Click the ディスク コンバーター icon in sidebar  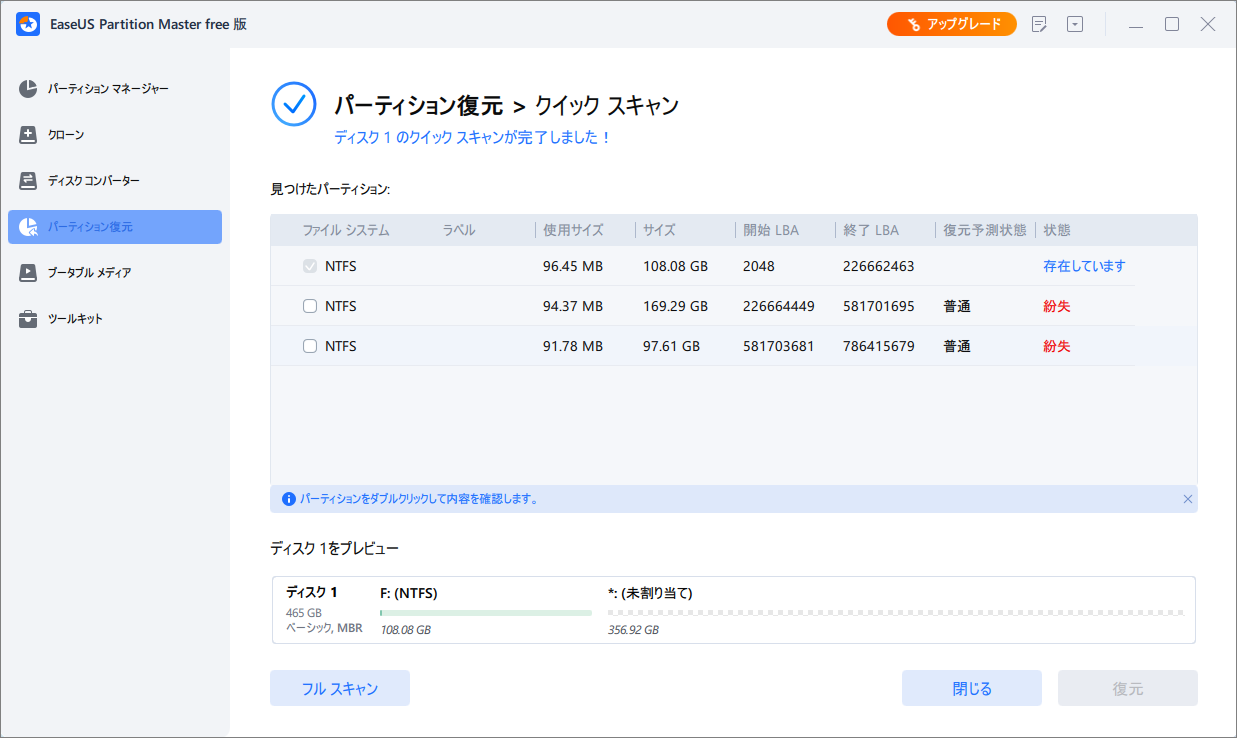[x=29, y=181]
